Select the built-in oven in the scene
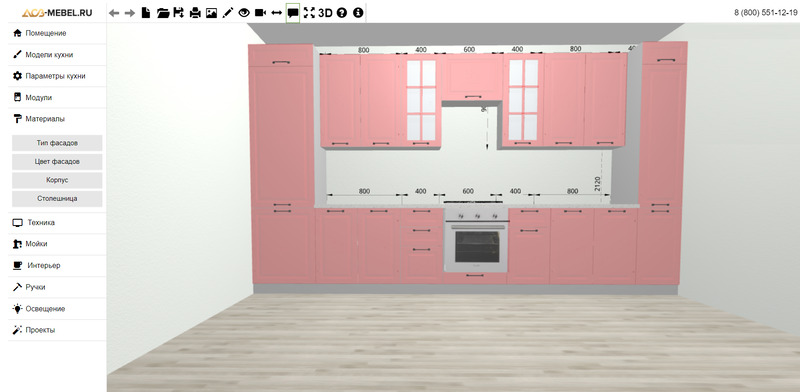The width and height of the screenshot is (800, 392). pyautogui.click(x=477, y=240)
